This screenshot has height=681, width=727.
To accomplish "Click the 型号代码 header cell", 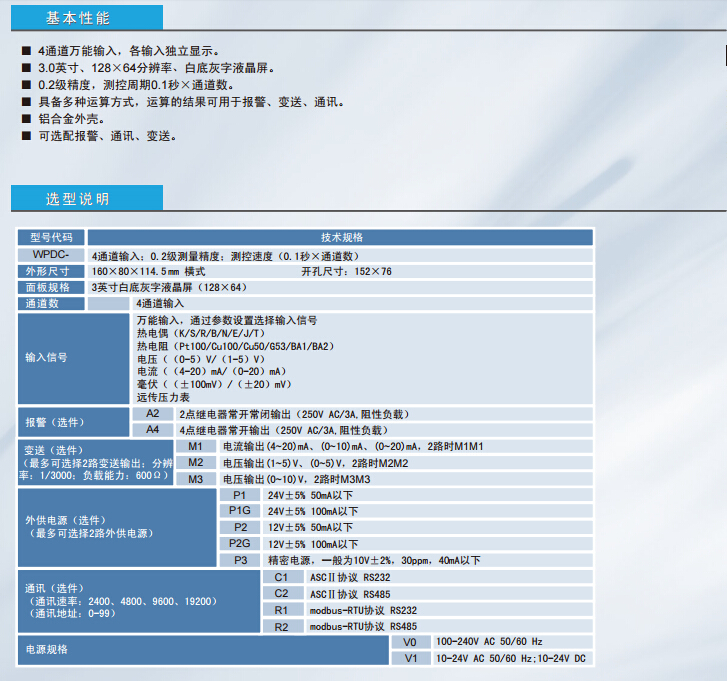I will [52, 237].
